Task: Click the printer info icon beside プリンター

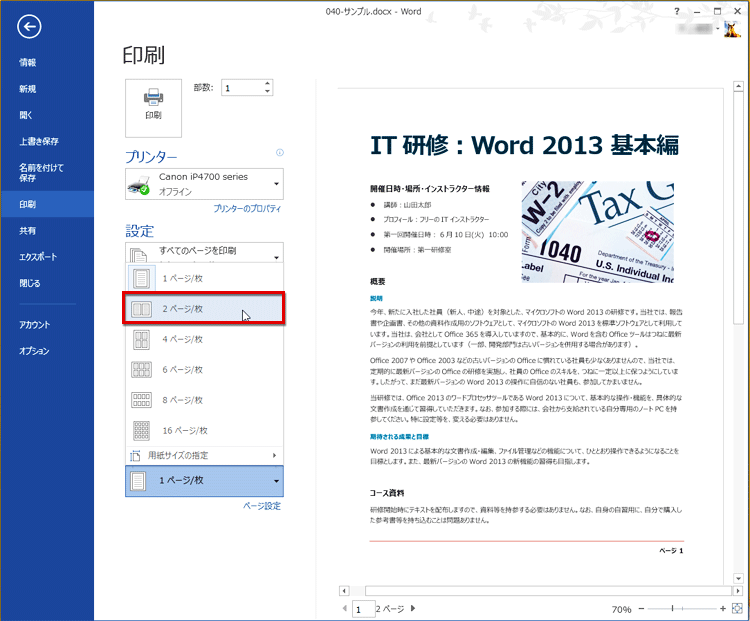Action: 280,153
